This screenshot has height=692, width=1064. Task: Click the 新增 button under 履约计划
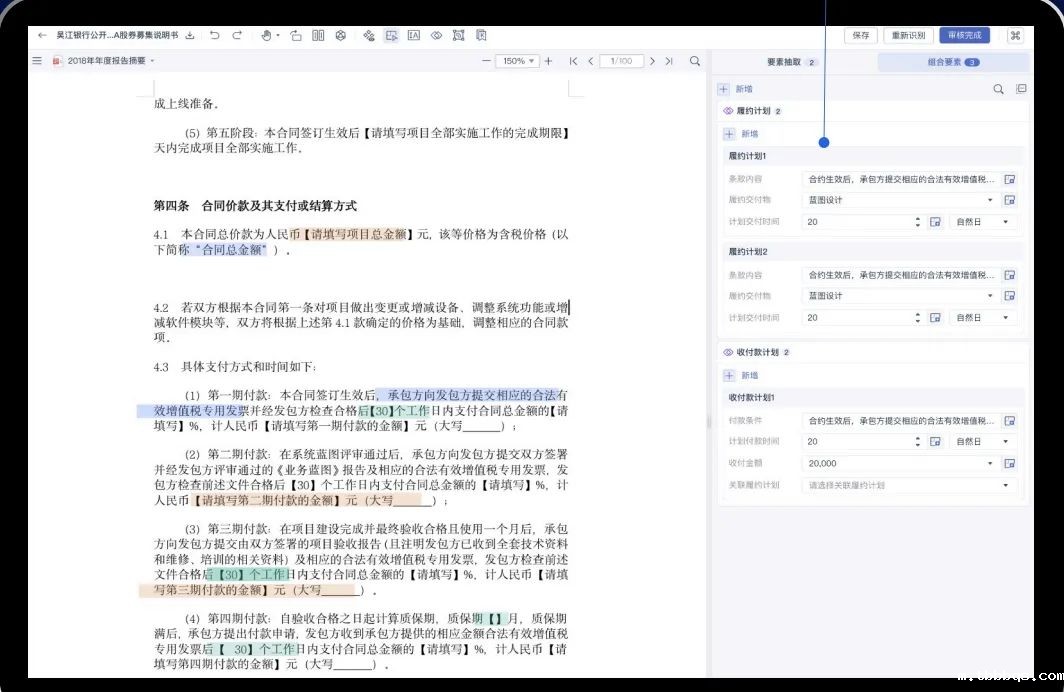pos(740,133)
